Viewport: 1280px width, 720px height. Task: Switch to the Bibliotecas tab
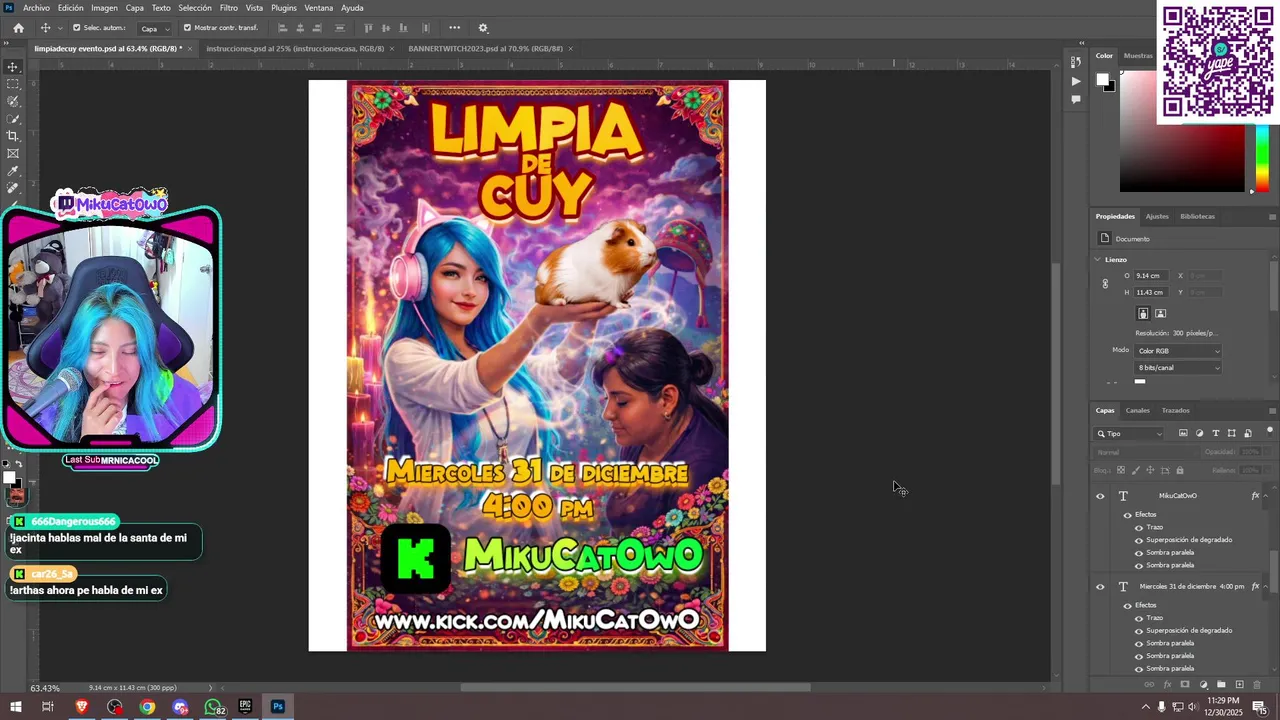click(x=1197, y=216)
